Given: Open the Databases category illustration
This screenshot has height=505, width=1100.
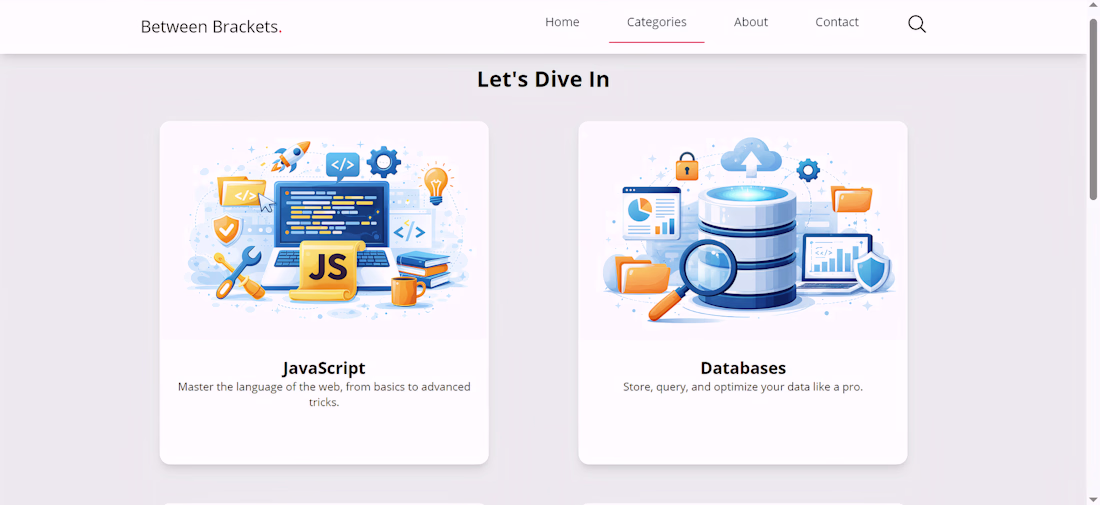Looking at the screenshot, I should (743, 231).
